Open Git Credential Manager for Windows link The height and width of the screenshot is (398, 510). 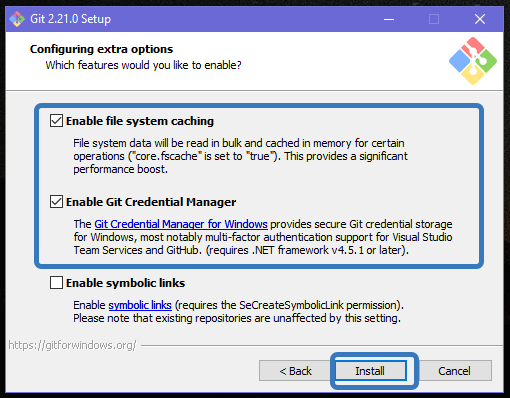click(x=181, y=224)
